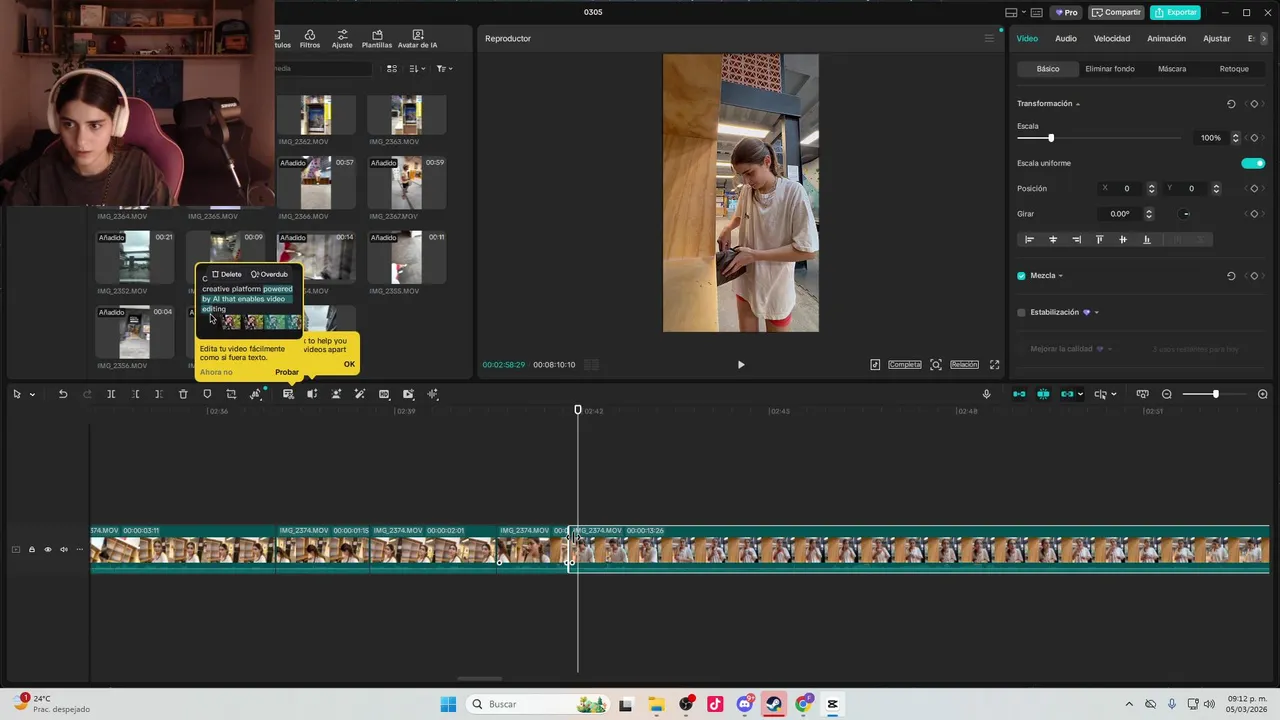The height and width of the screenshot is (720, 1280).
Task: Zoom out the timeline with minus magnifier
Action: pos(1167,394)
